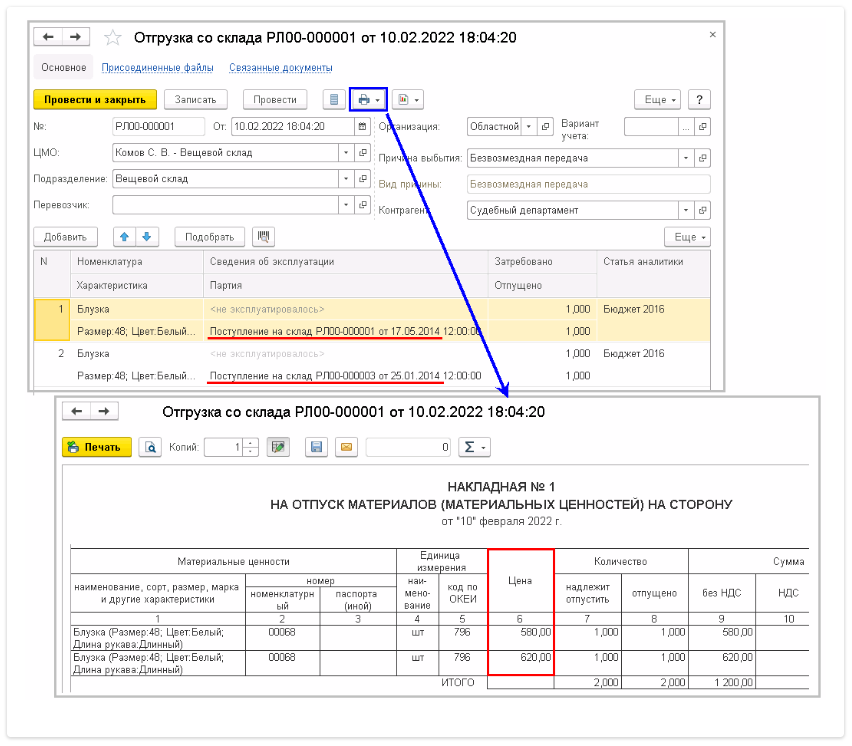Click into the Перевозчик input field

[x=224, y=205]
